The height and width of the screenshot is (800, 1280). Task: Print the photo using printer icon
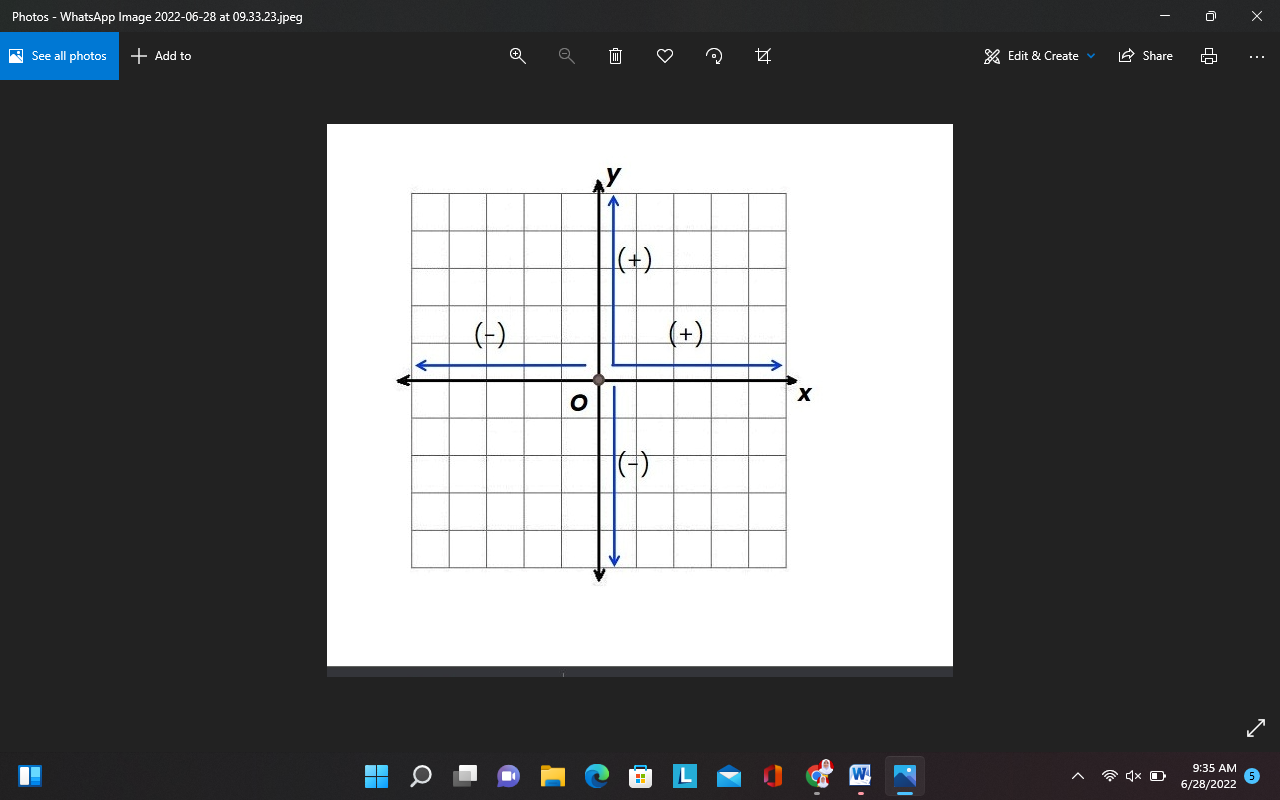click(1209, 56)
